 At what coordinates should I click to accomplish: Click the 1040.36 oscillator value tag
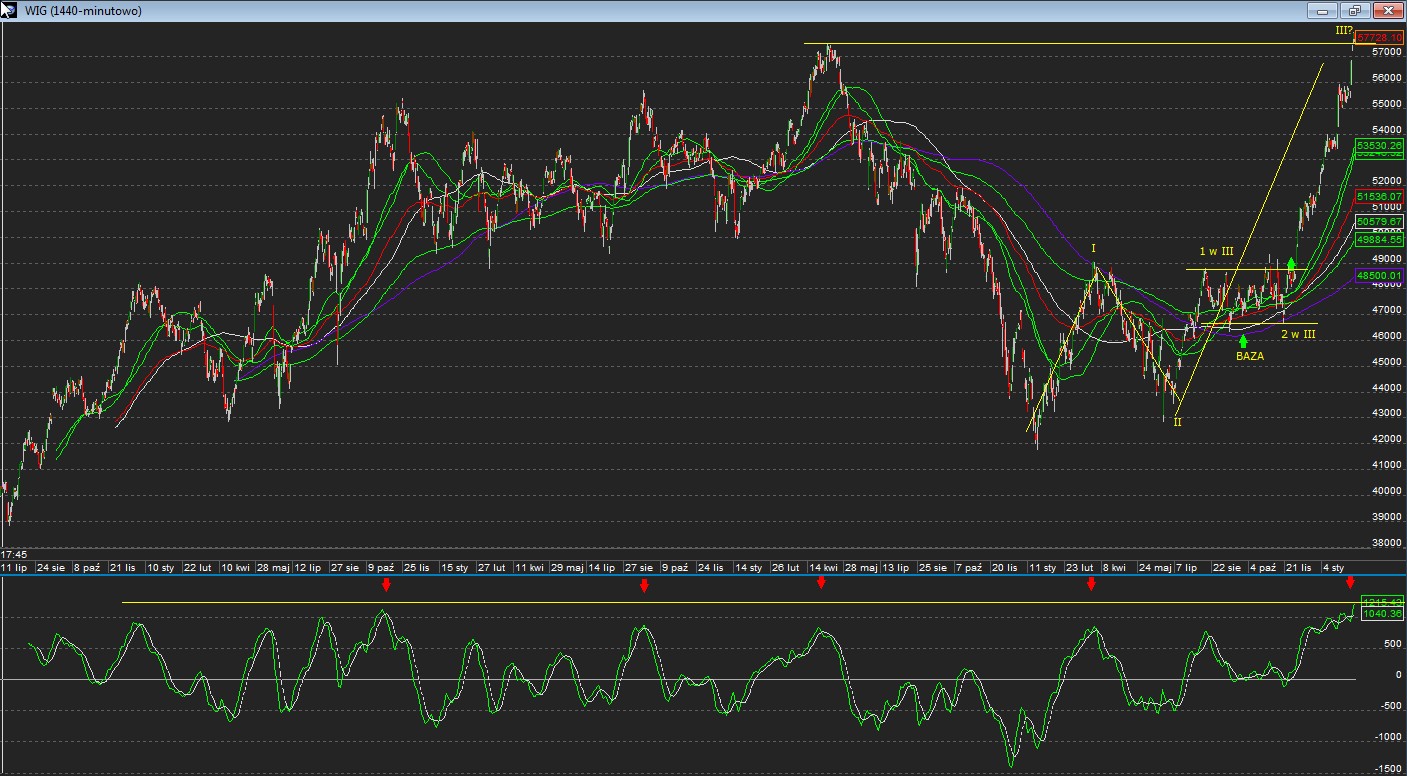pyautogui.click(x=1380, y=614)
